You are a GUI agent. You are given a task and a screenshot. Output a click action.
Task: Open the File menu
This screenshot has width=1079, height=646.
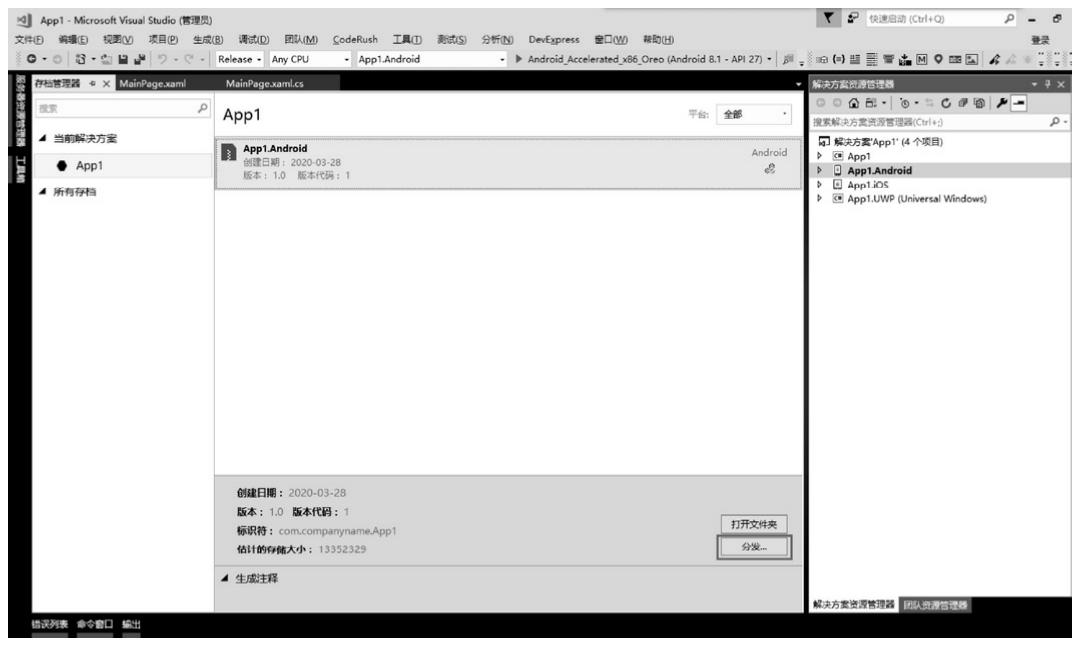pos(29,39)
